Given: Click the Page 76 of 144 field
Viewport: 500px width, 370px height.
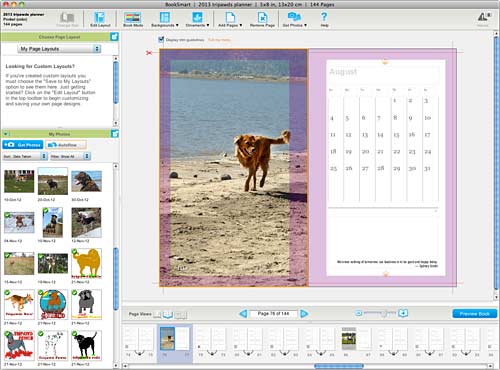Looking at the screenshot, I should pyautogui.click(x=274, y=313).
